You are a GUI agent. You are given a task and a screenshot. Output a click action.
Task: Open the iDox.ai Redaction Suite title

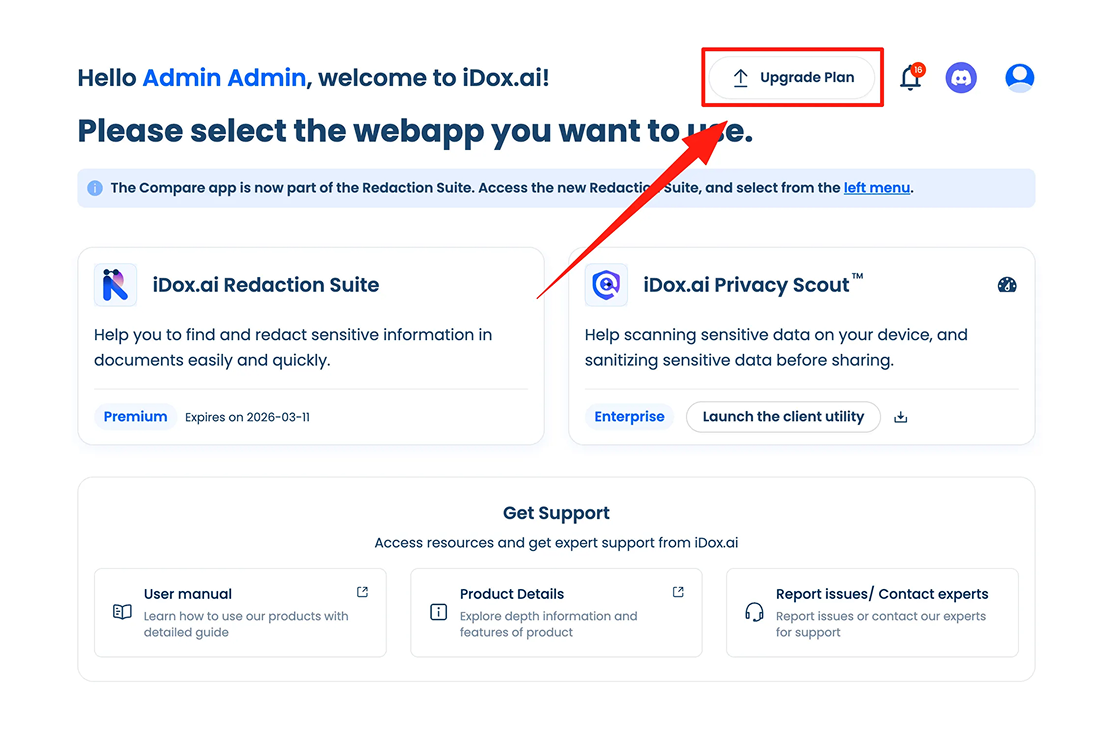266,285
